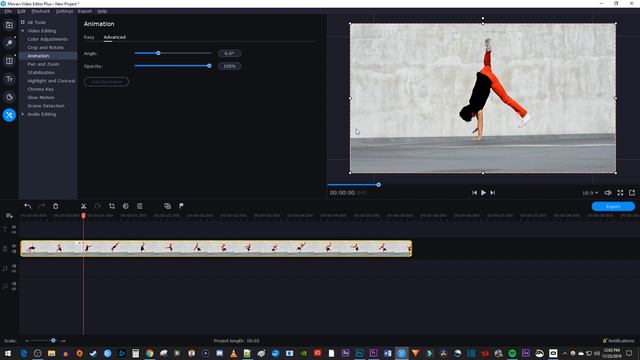Click the Add Keyframe button
Viewport: 640px width, 360px height.
click(106, 82)
